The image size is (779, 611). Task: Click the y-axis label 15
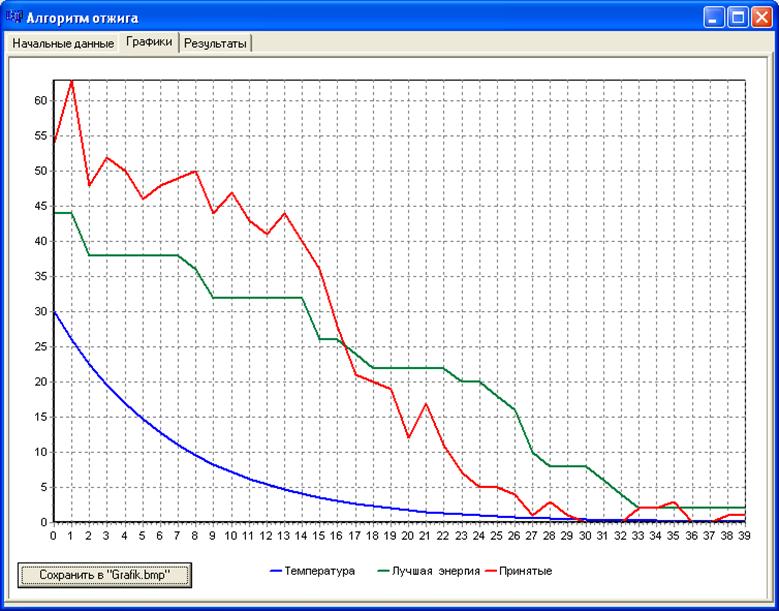tap(40, 417)
